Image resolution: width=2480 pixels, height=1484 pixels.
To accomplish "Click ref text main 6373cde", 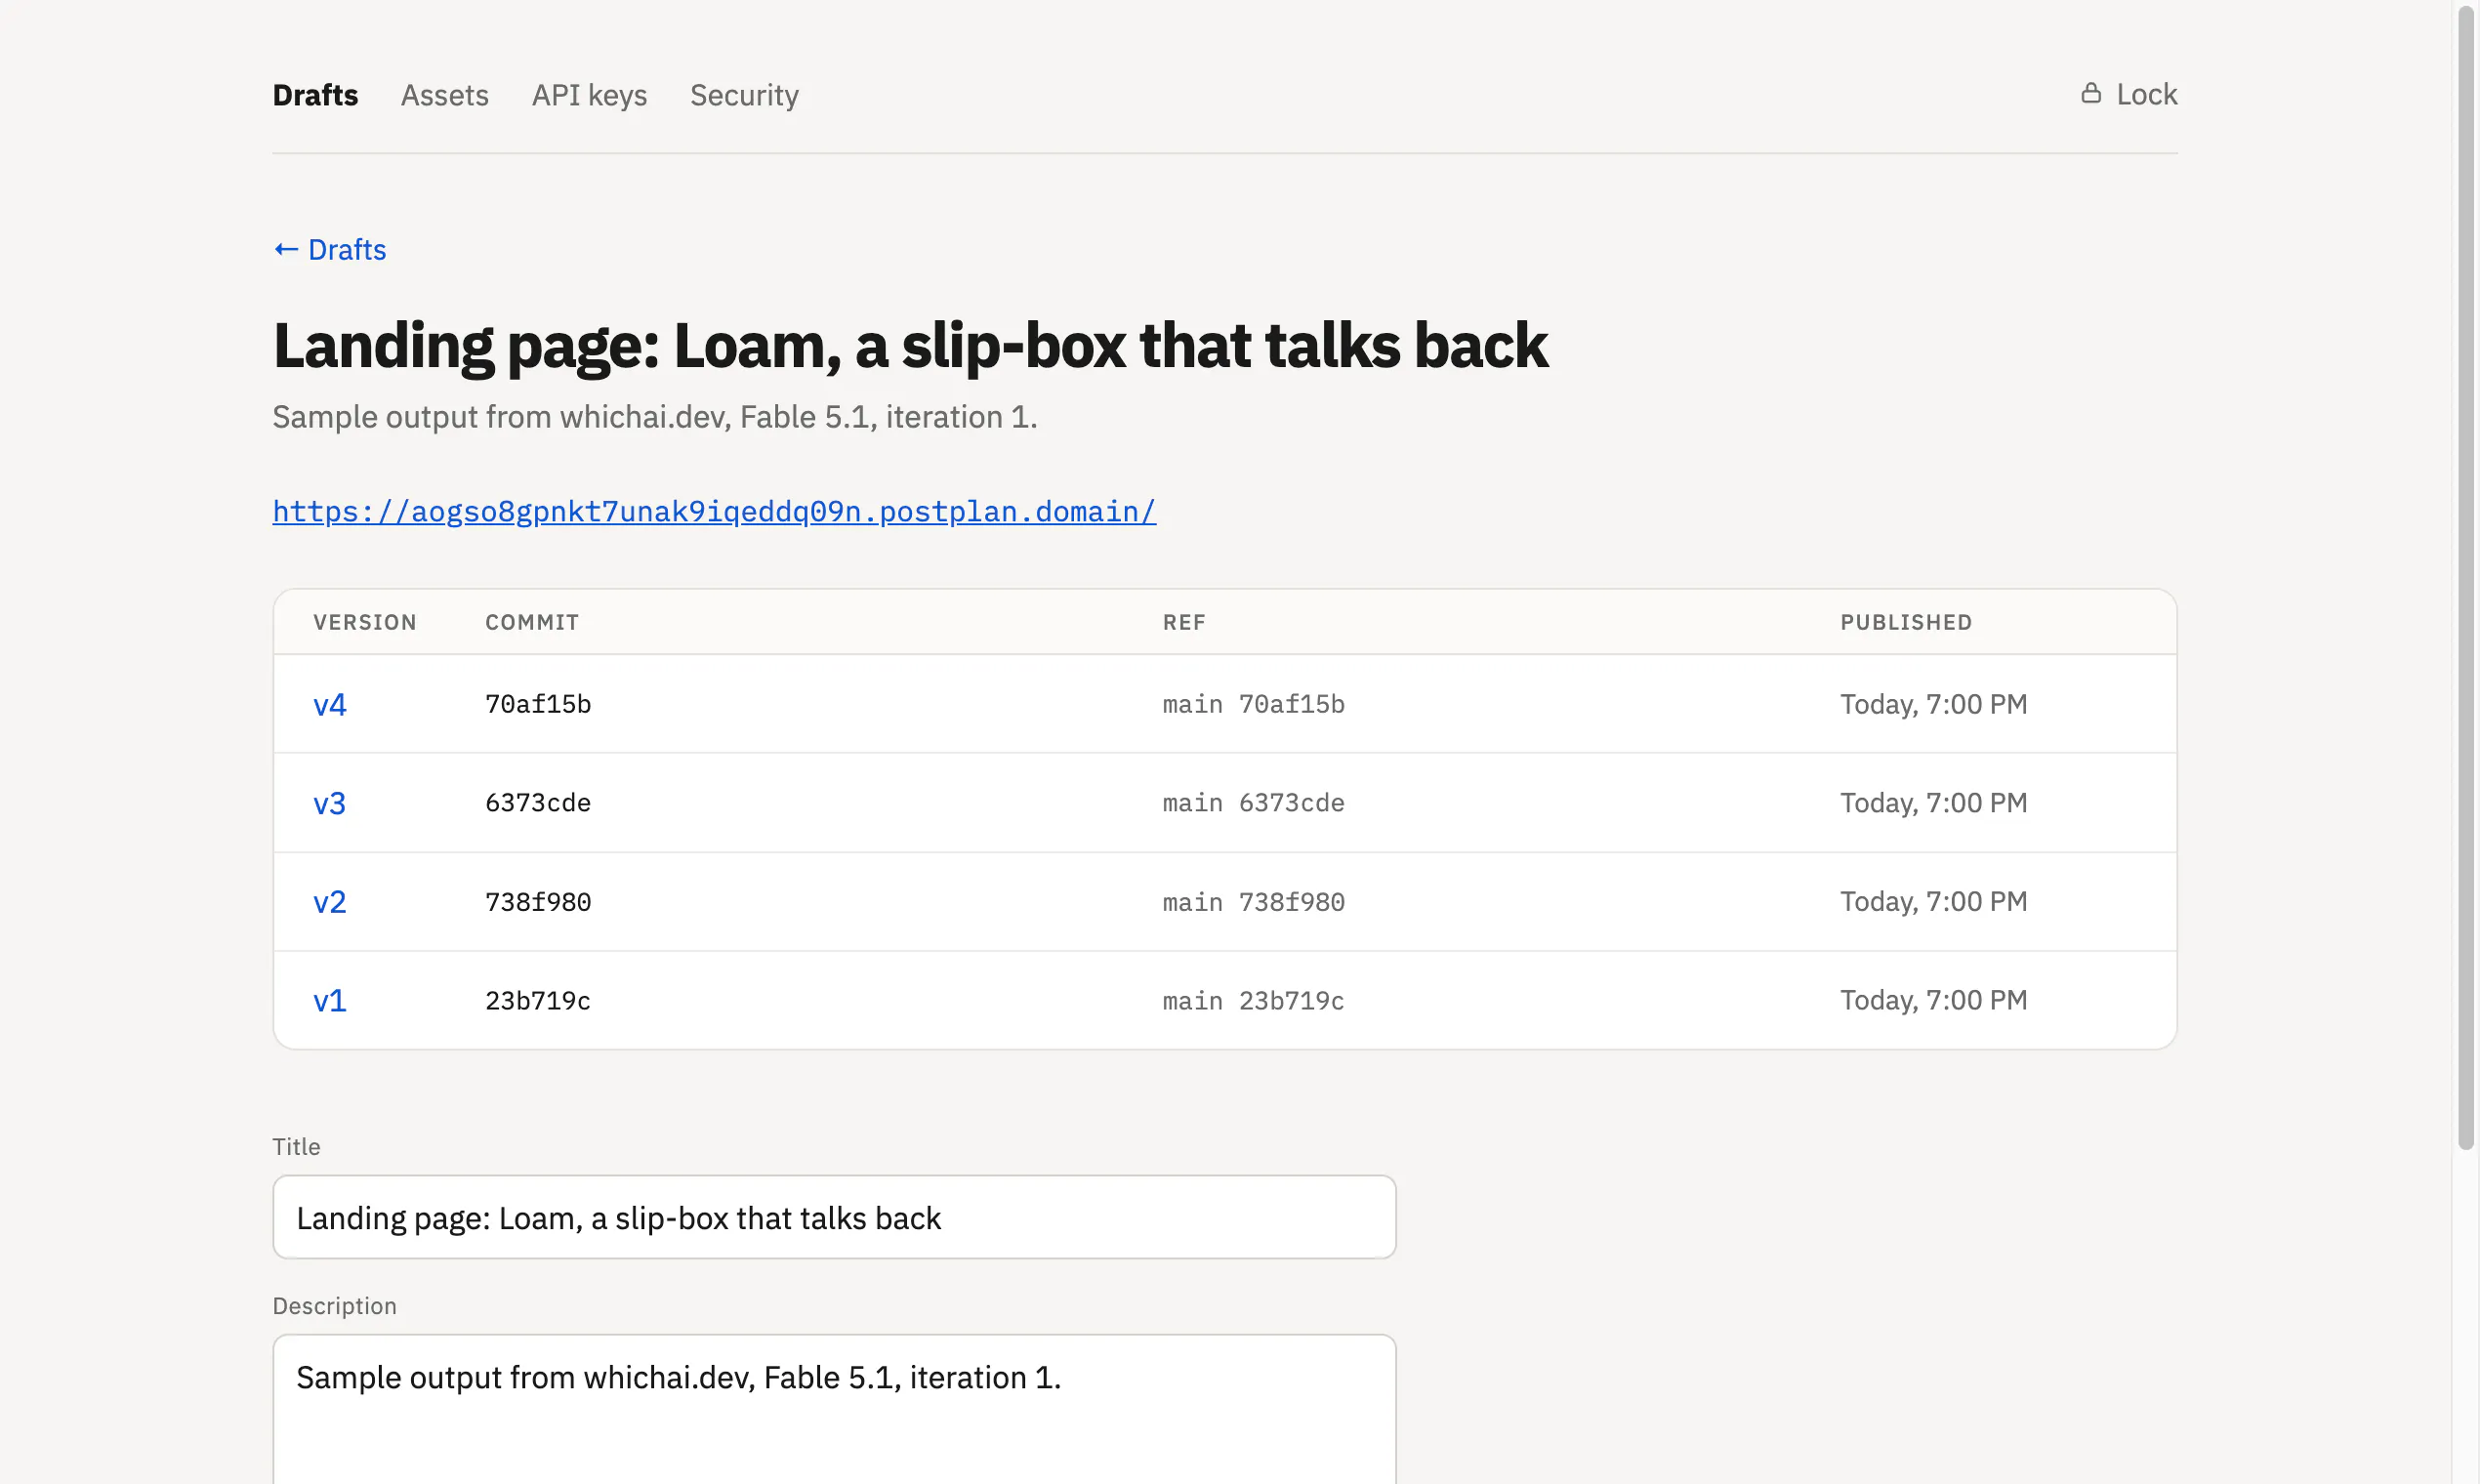I will 1253,803.
